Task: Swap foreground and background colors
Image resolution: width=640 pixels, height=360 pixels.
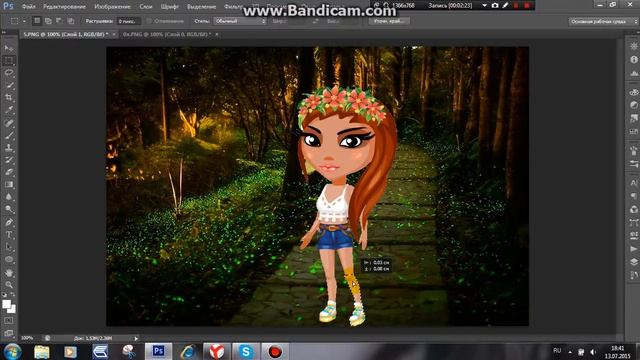Action: pos(13,294)
